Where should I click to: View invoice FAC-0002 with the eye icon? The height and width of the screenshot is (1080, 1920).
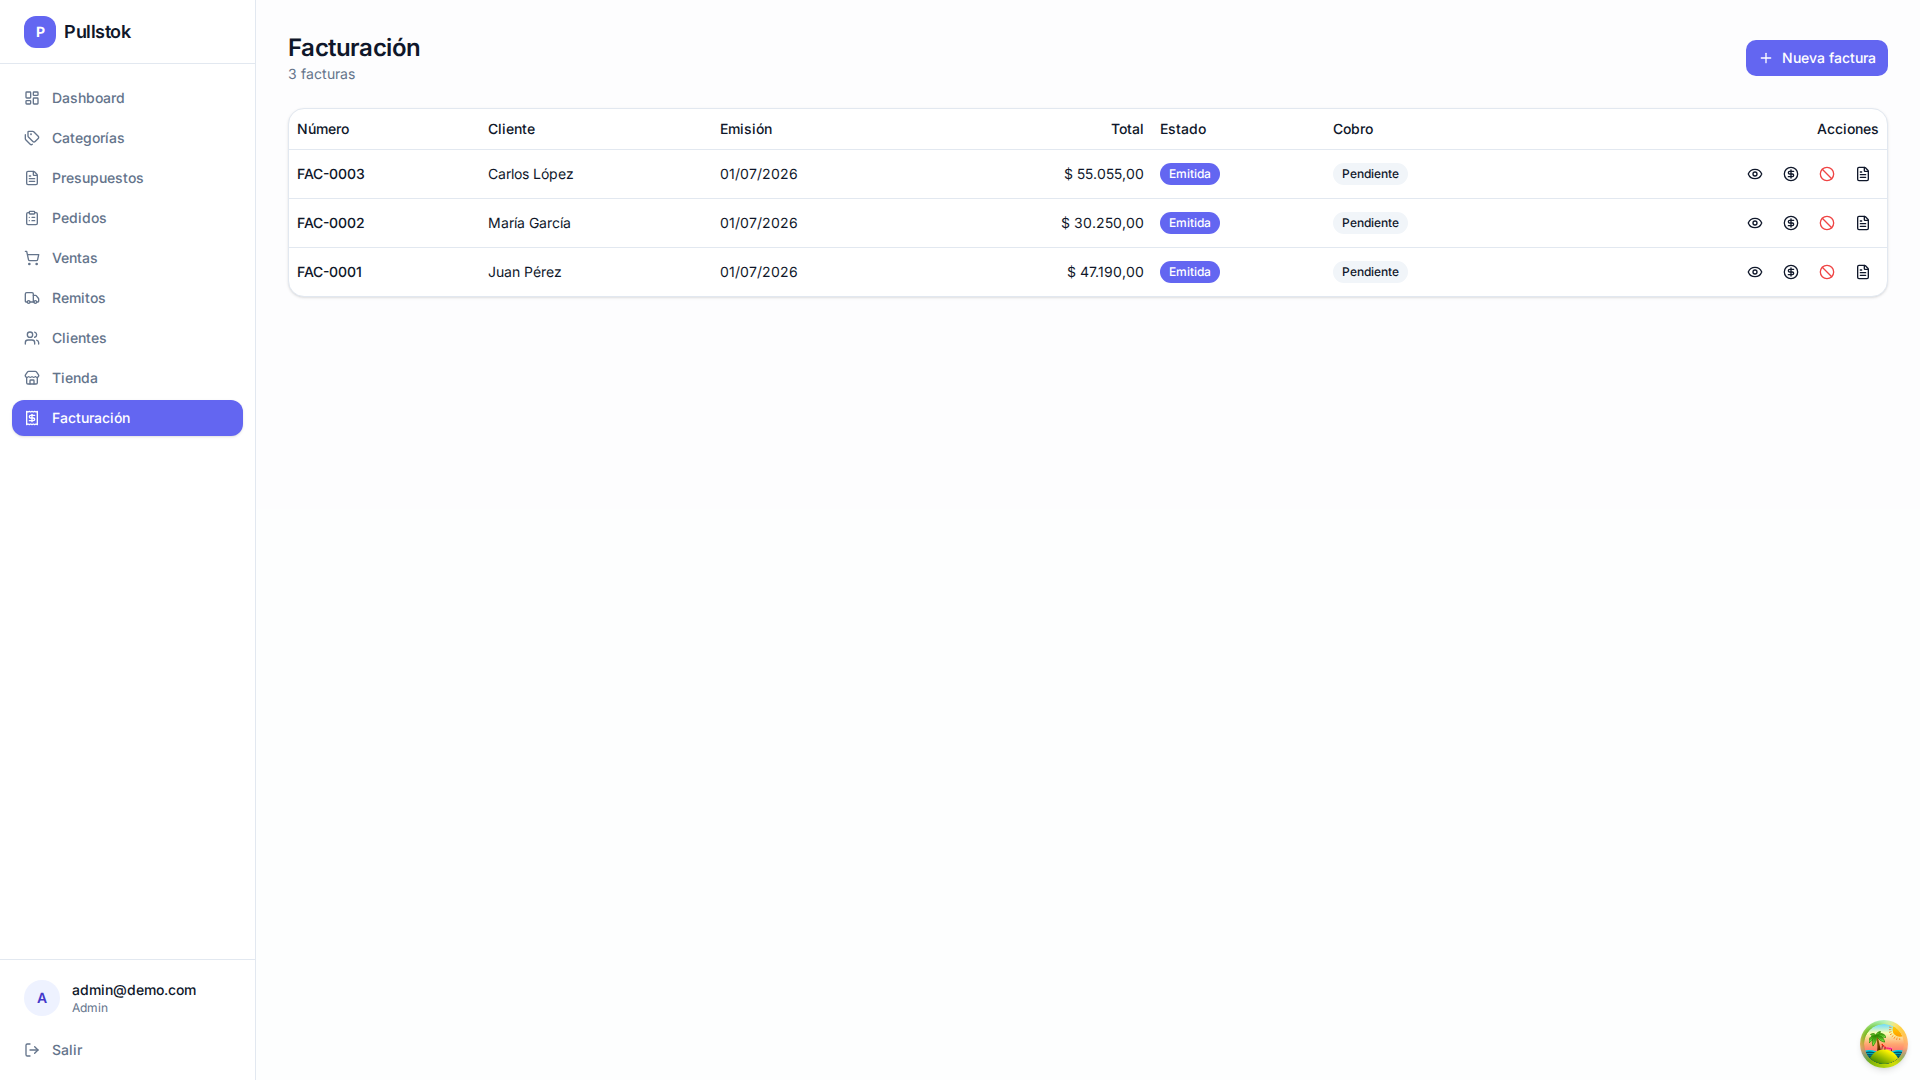tap(1755, 223)
